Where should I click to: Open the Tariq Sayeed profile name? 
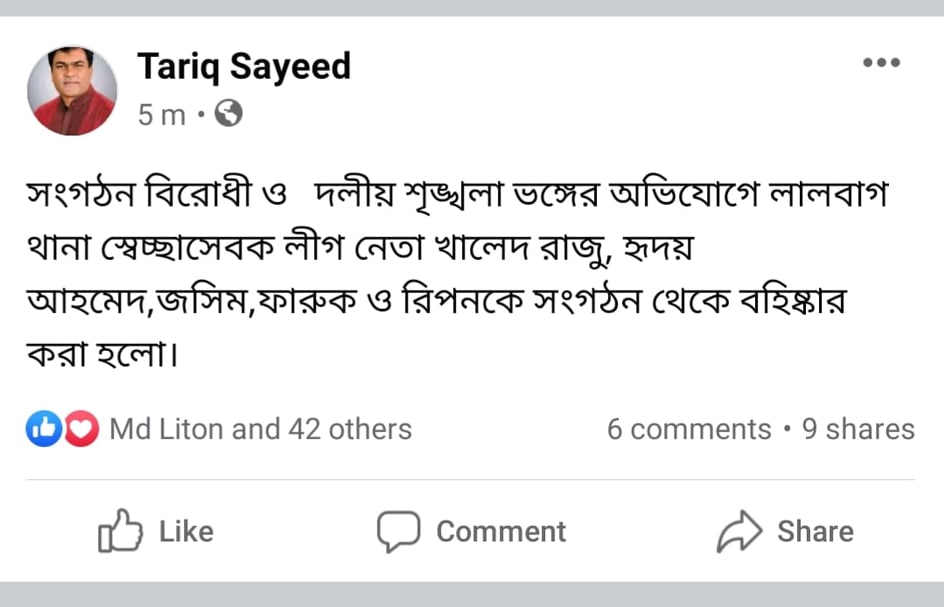pyautogui.click(x=244, y=67)
